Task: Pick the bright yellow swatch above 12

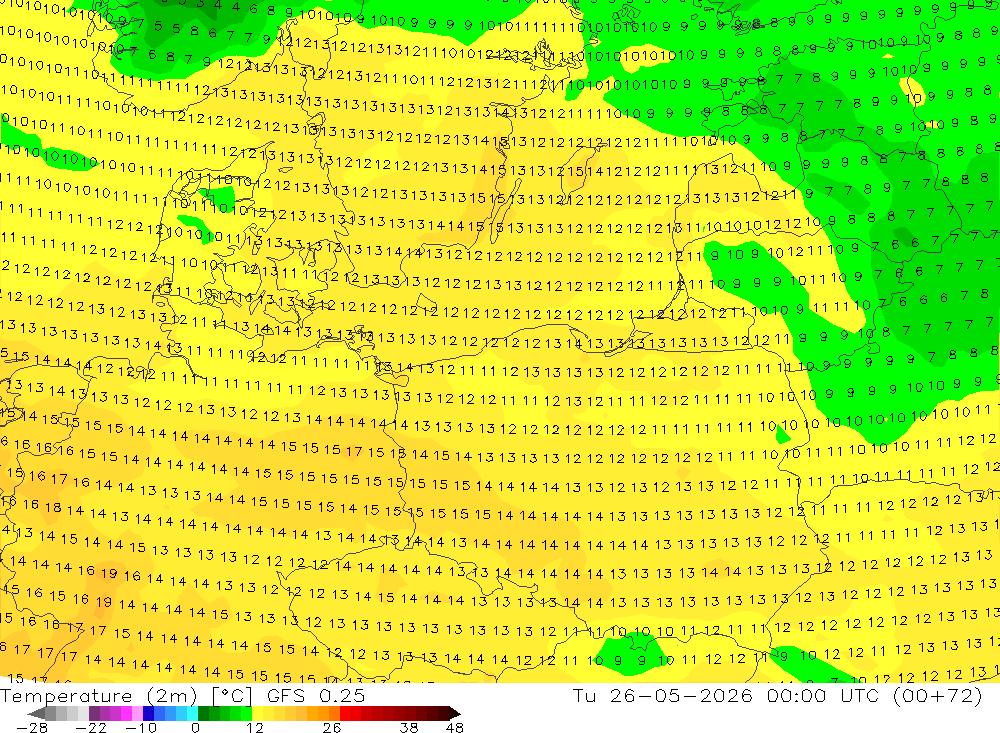Action: [258, 713]
